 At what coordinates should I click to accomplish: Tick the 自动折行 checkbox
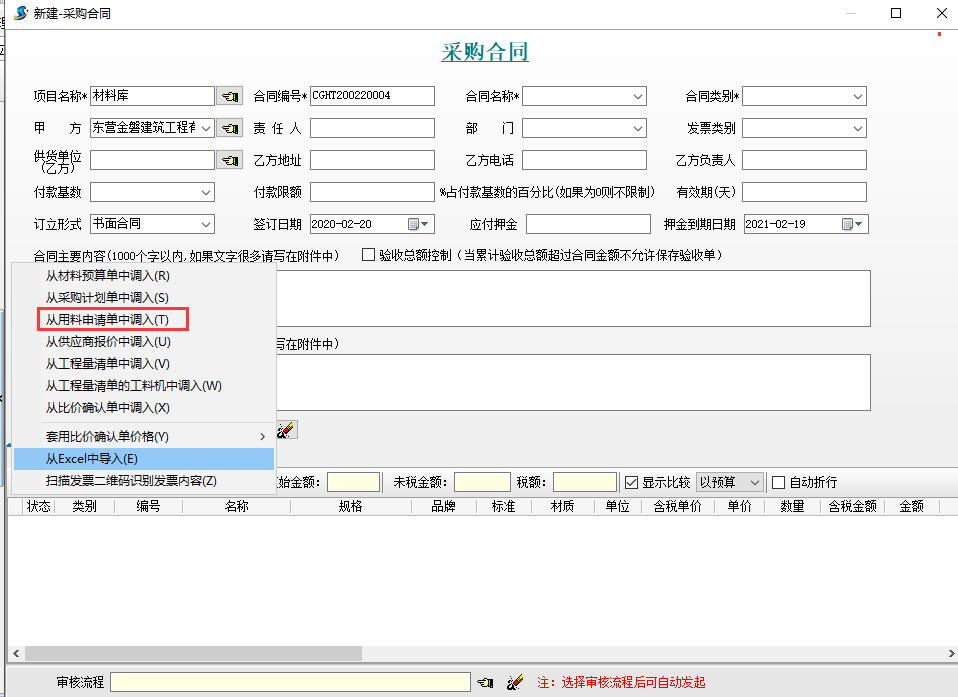tap(779, 482)
